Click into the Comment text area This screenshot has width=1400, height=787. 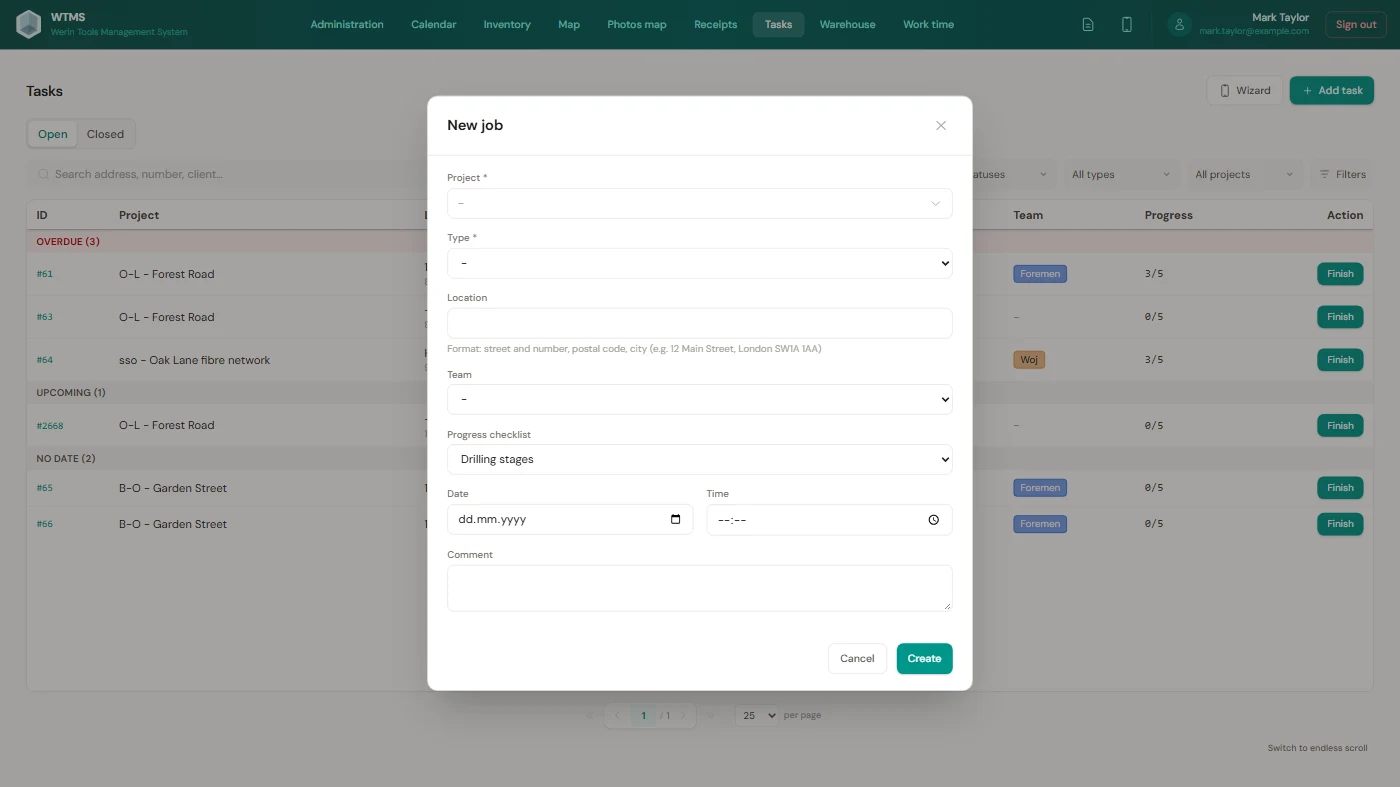[x=700, y=588]
